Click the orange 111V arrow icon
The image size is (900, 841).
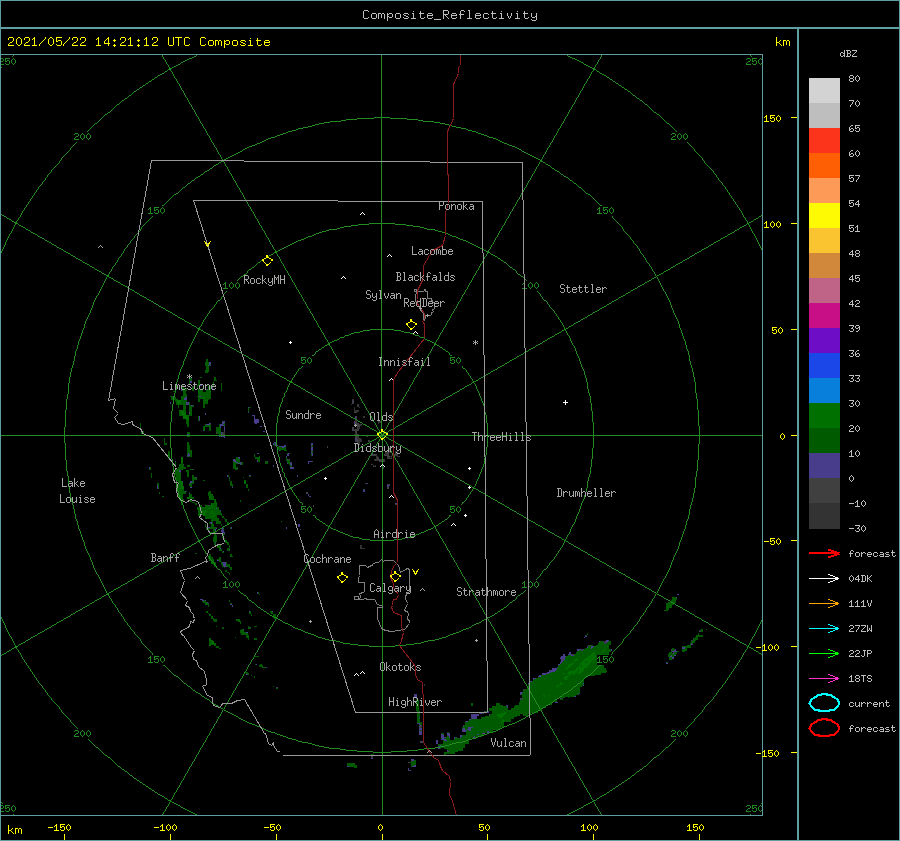(824, 603)
